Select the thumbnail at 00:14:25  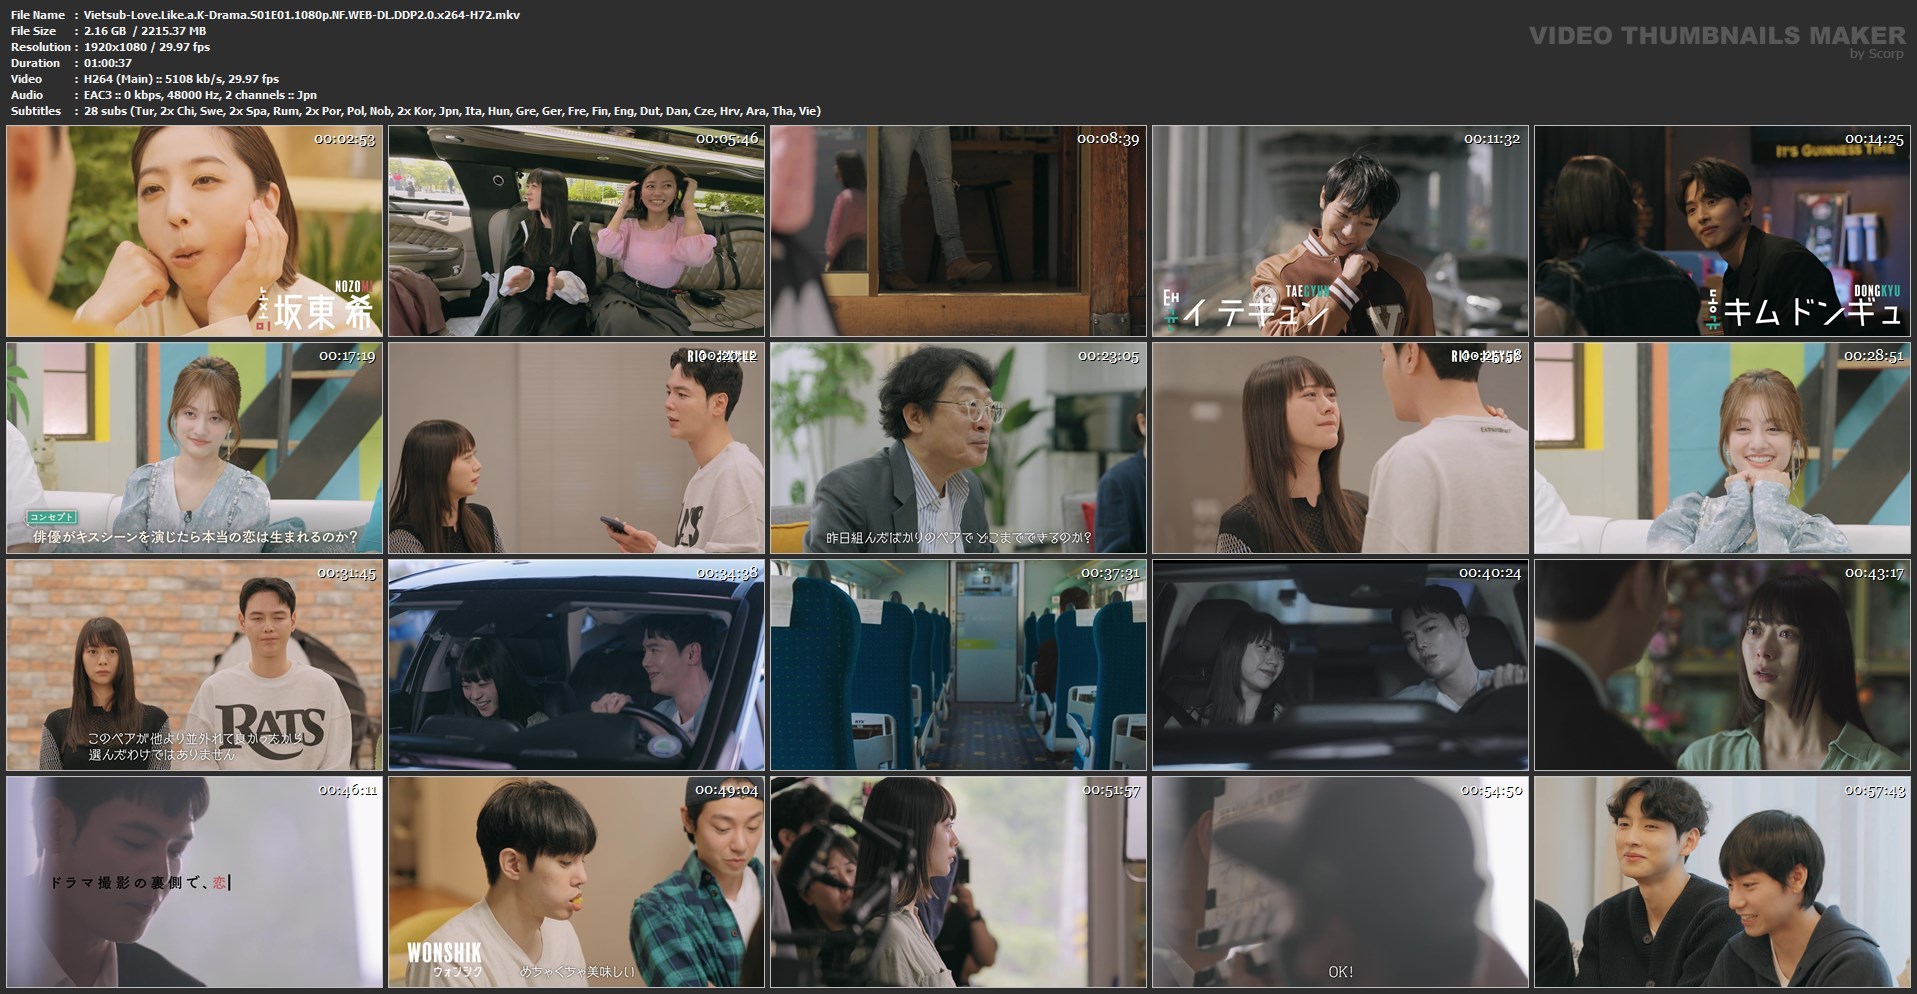[x=1722, y=231]
